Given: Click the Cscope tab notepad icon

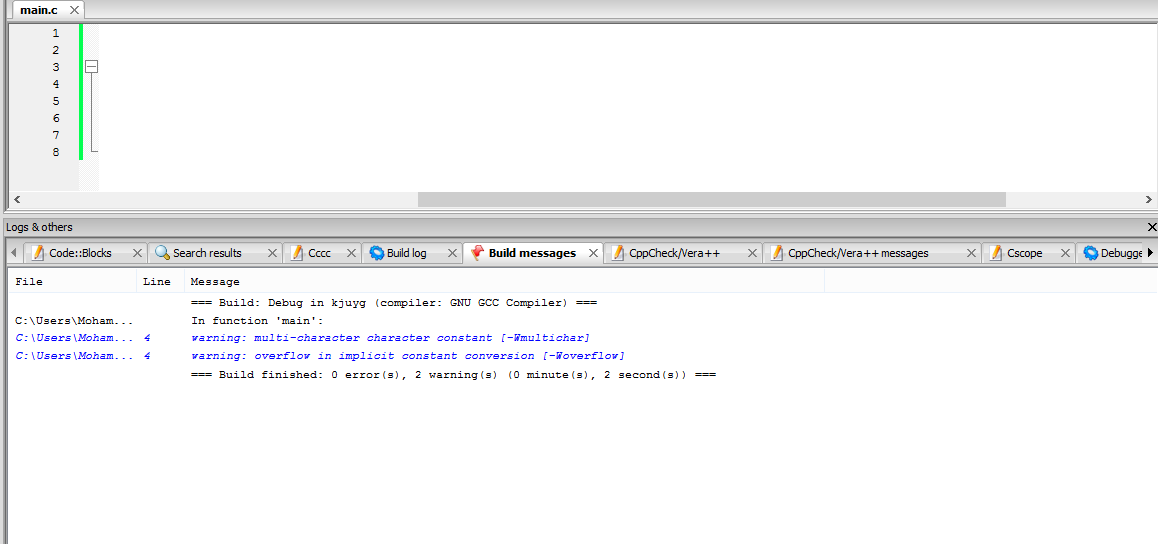Looking at the screenshot, I should pos(996,253).
